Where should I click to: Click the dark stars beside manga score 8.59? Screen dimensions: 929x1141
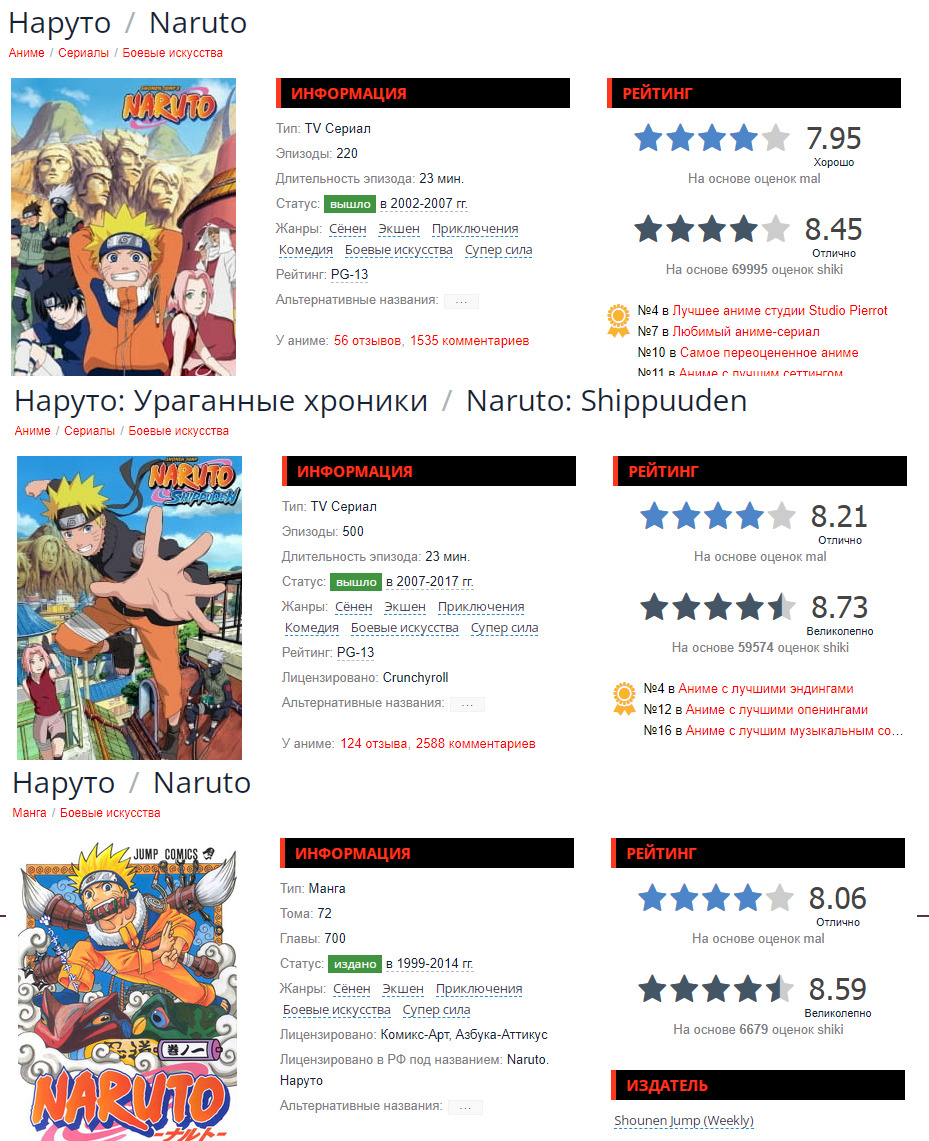click(x=715, y=989)
